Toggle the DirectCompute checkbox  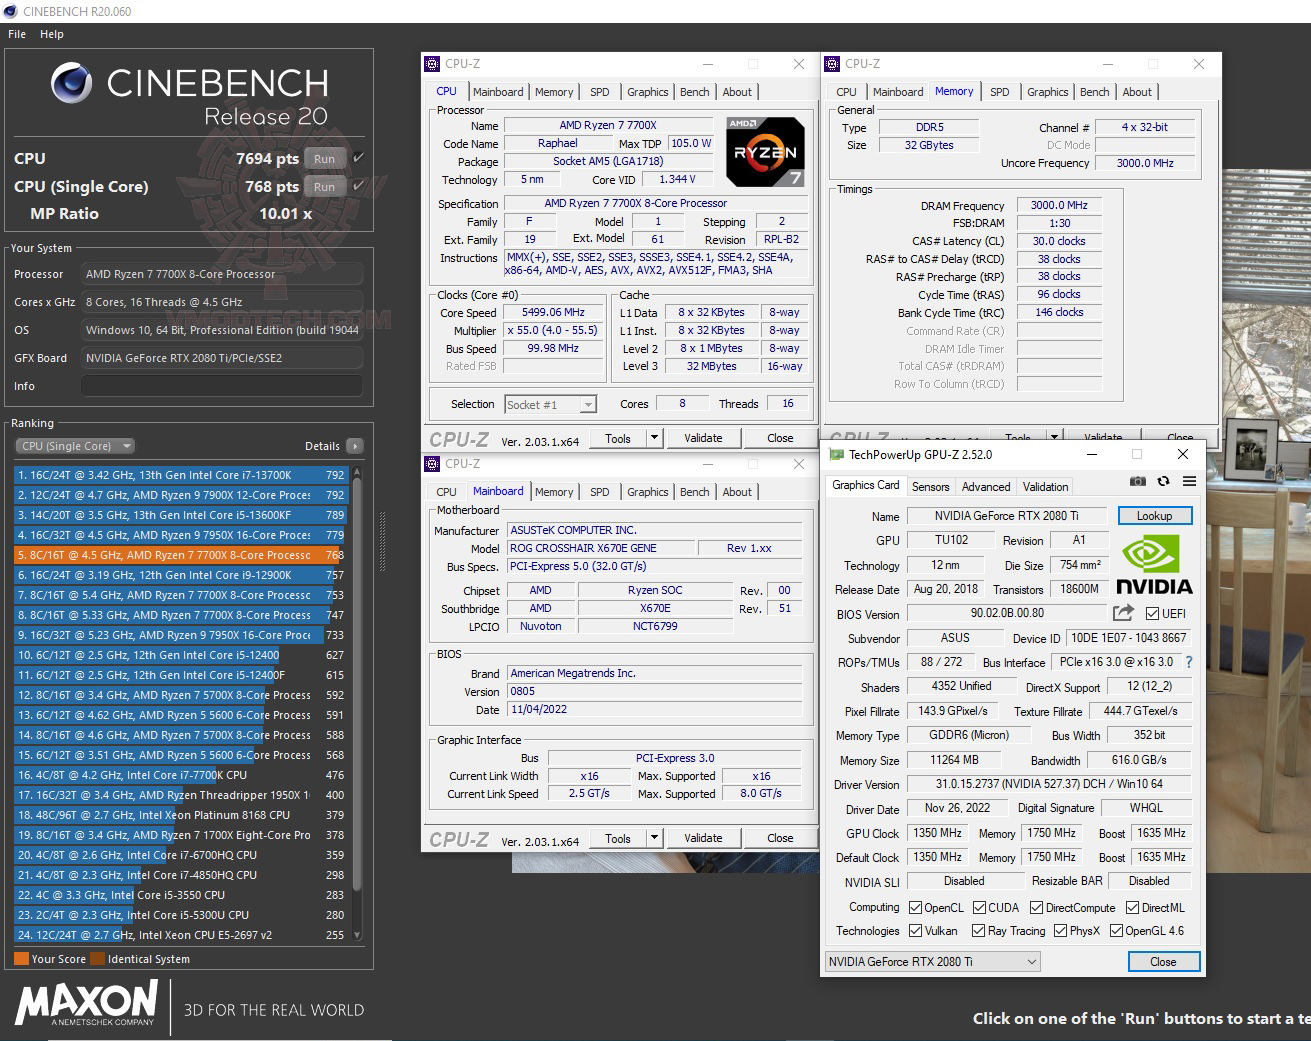coord(1037,908)
